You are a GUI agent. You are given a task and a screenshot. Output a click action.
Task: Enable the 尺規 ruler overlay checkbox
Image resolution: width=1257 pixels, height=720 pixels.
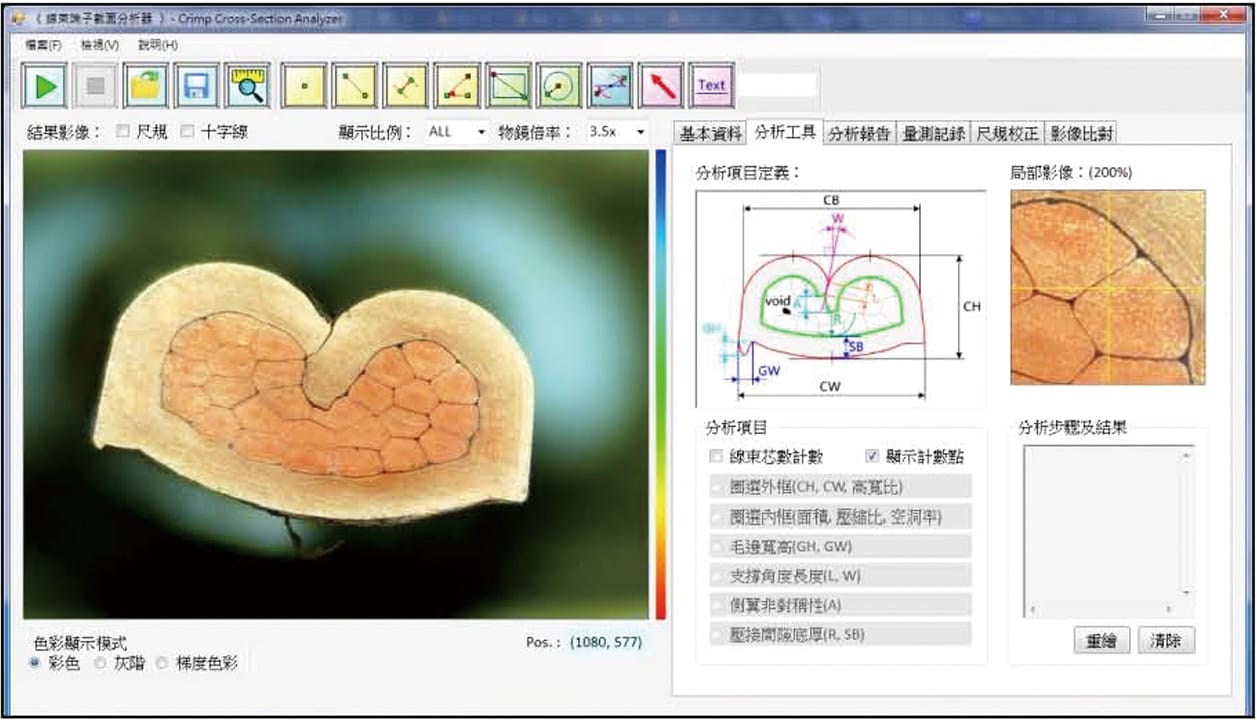(x=123, y=131)
